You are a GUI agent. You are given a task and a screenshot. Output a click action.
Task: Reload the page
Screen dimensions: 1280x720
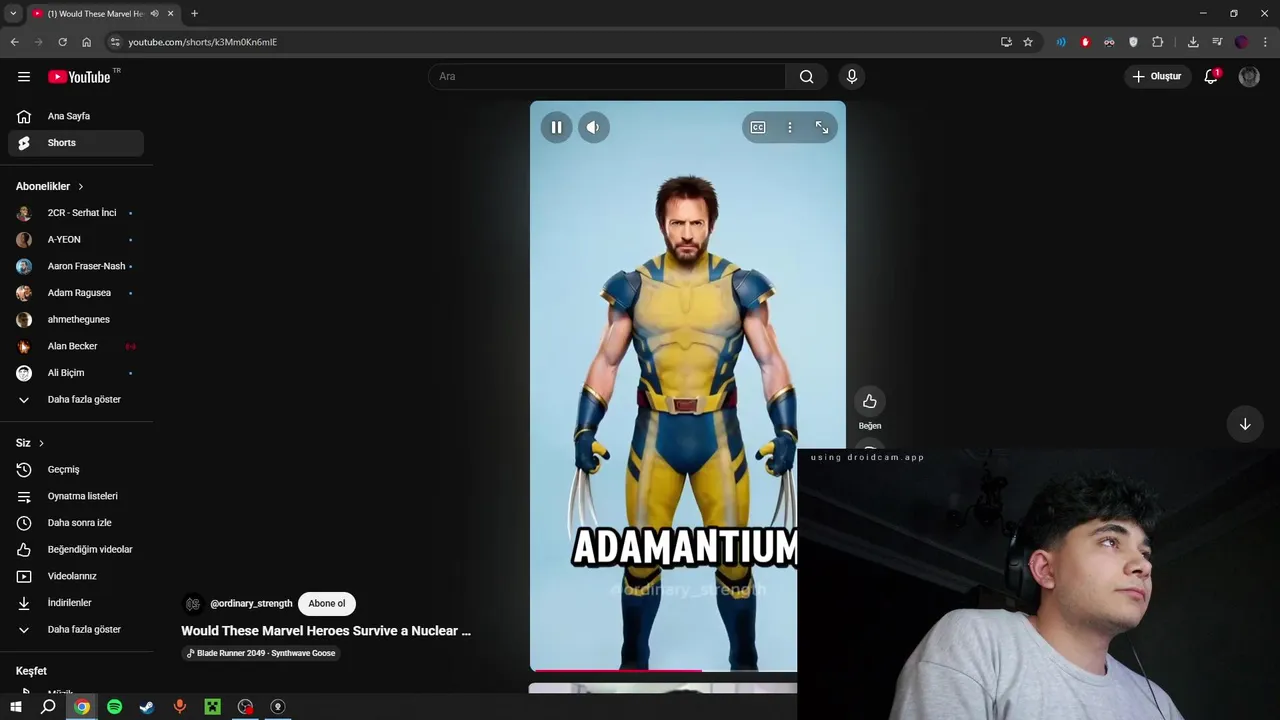coord(62,42)
